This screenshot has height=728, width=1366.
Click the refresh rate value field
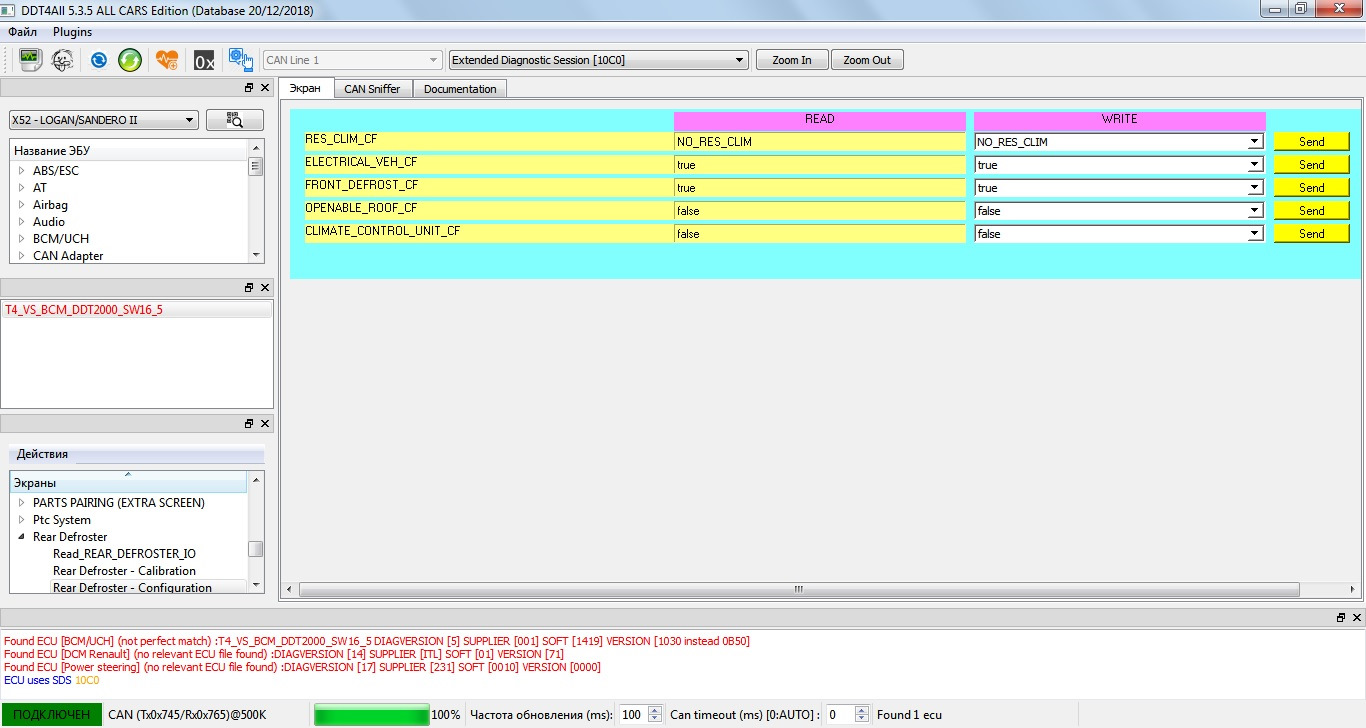(x=632, y=715)
